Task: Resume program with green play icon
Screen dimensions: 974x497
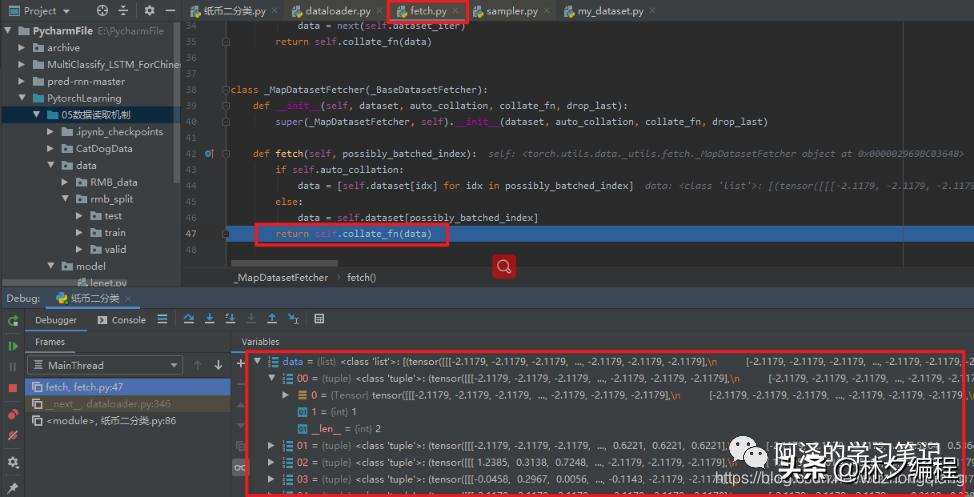Action: [13, 346]
